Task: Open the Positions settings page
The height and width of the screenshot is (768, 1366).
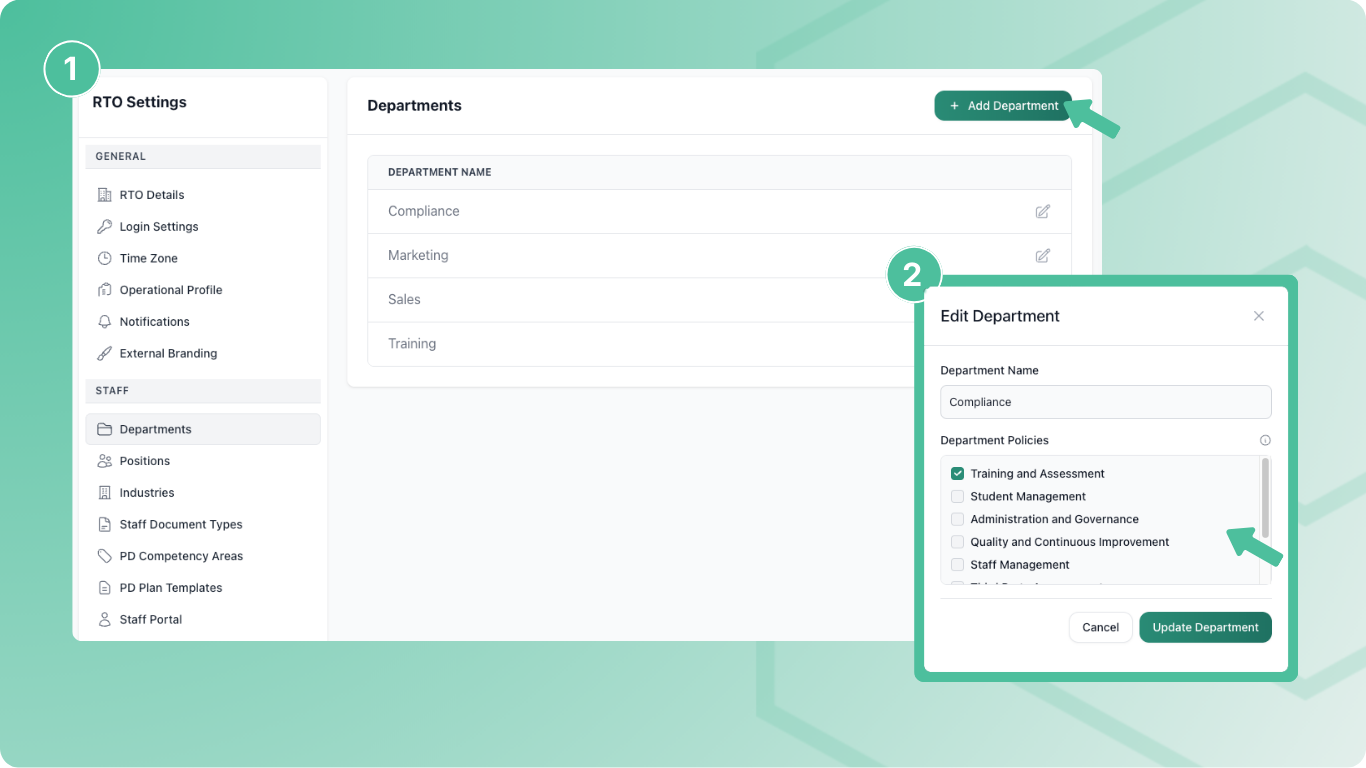Action: pyautogui.click(x=145, y=461)
